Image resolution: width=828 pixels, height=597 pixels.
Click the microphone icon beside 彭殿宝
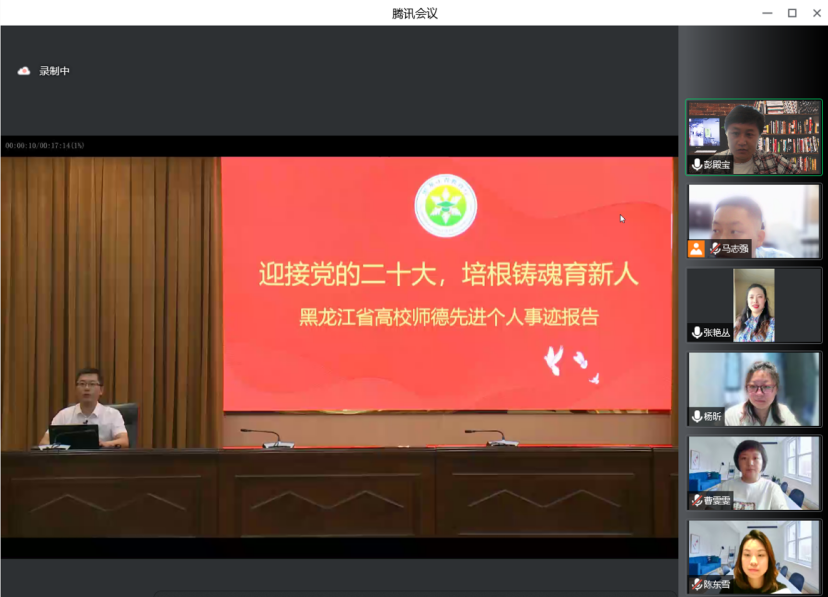697,165
